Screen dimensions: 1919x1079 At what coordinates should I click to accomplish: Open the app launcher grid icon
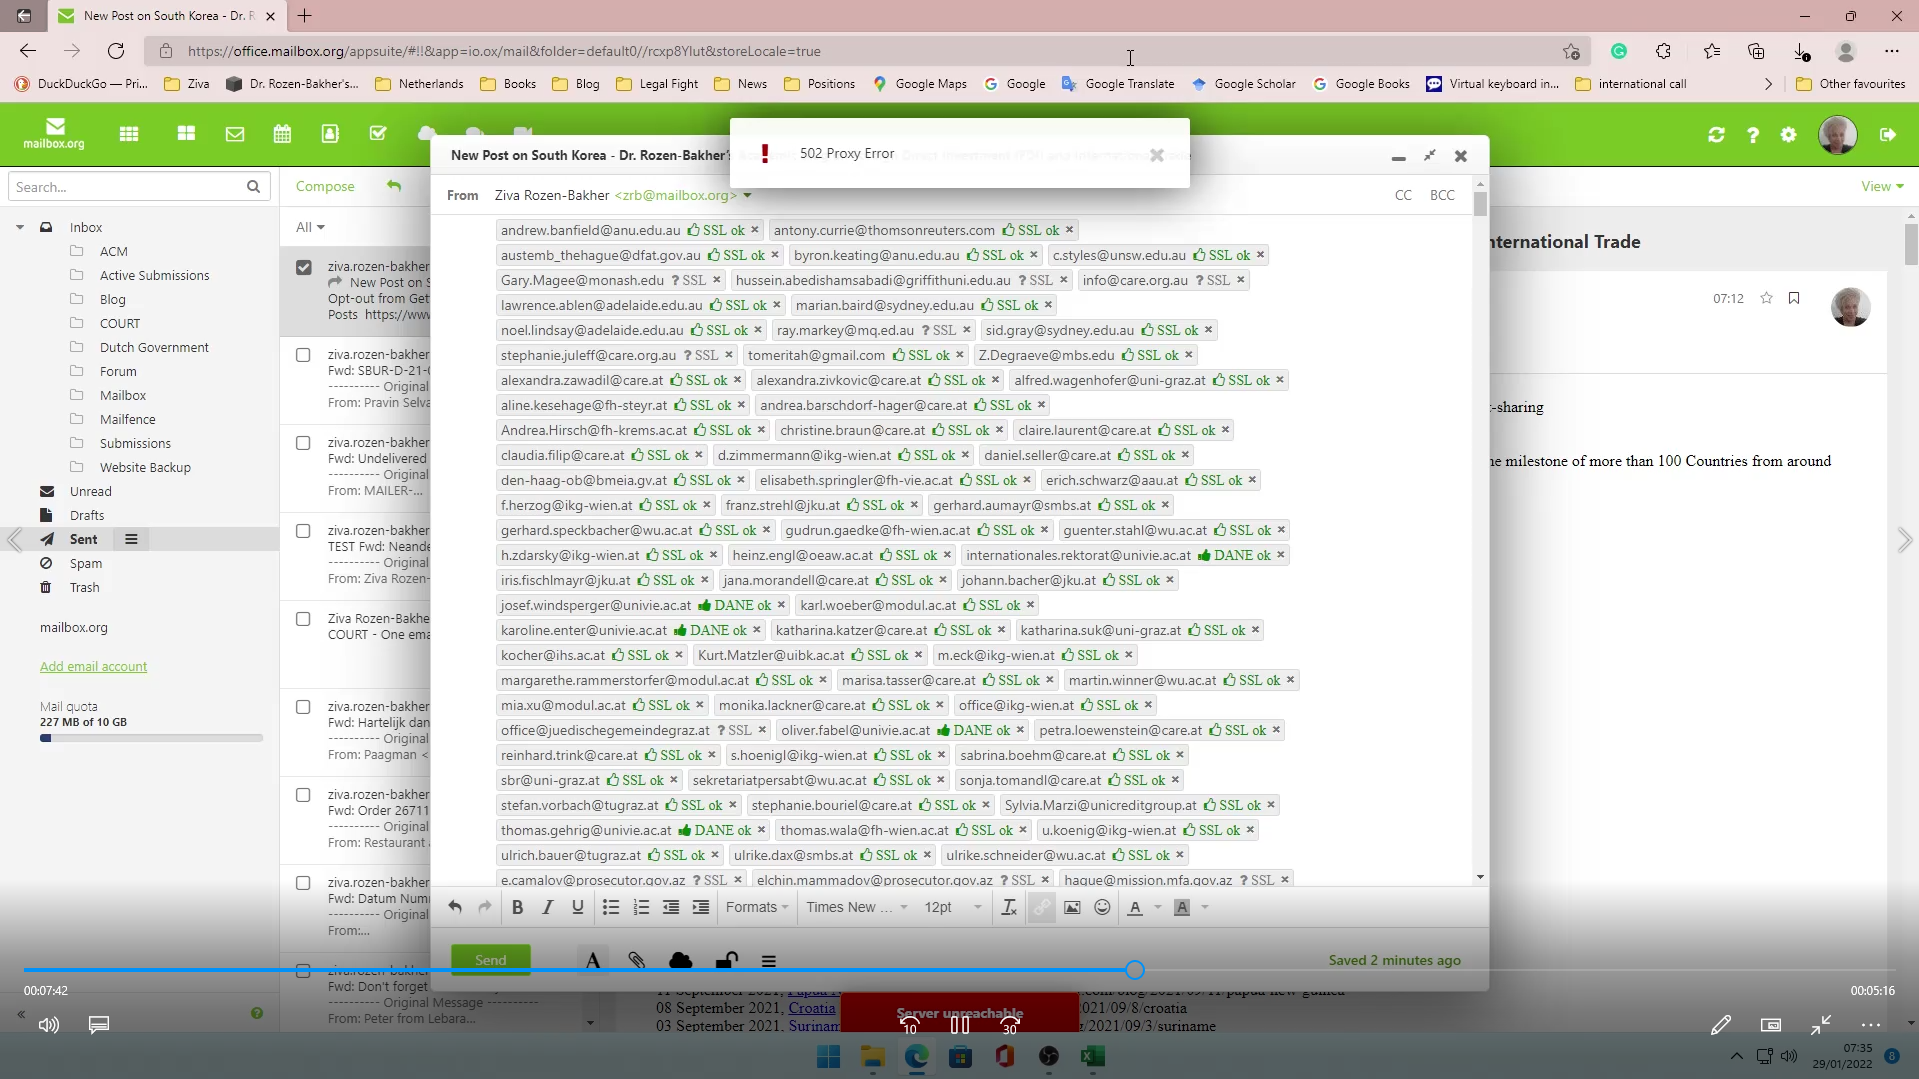pyautogui.click(x=129, y=134)
